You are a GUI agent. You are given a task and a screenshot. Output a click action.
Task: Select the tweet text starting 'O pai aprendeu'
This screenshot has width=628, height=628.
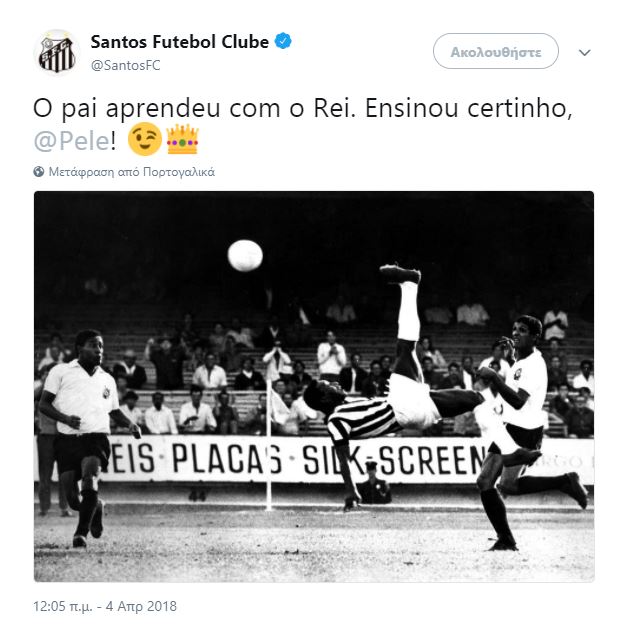[303, 125]
